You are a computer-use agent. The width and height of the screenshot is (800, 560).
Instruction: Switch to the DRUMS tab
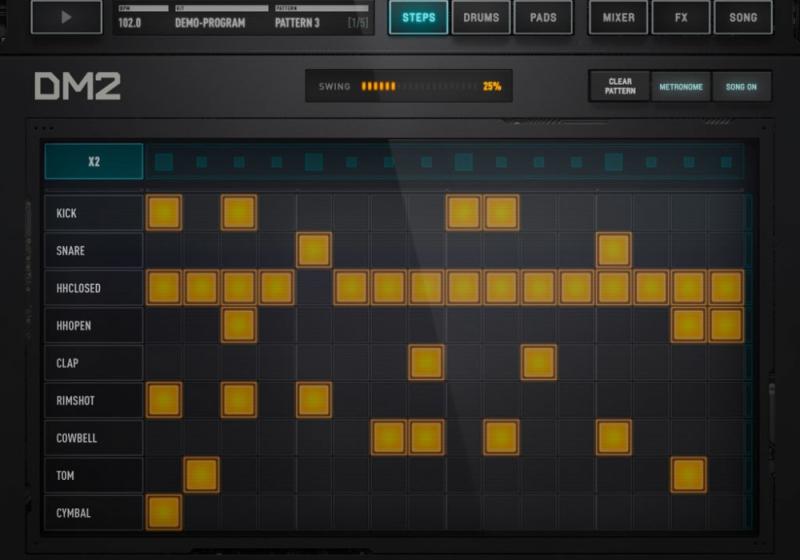pos(481,18)
